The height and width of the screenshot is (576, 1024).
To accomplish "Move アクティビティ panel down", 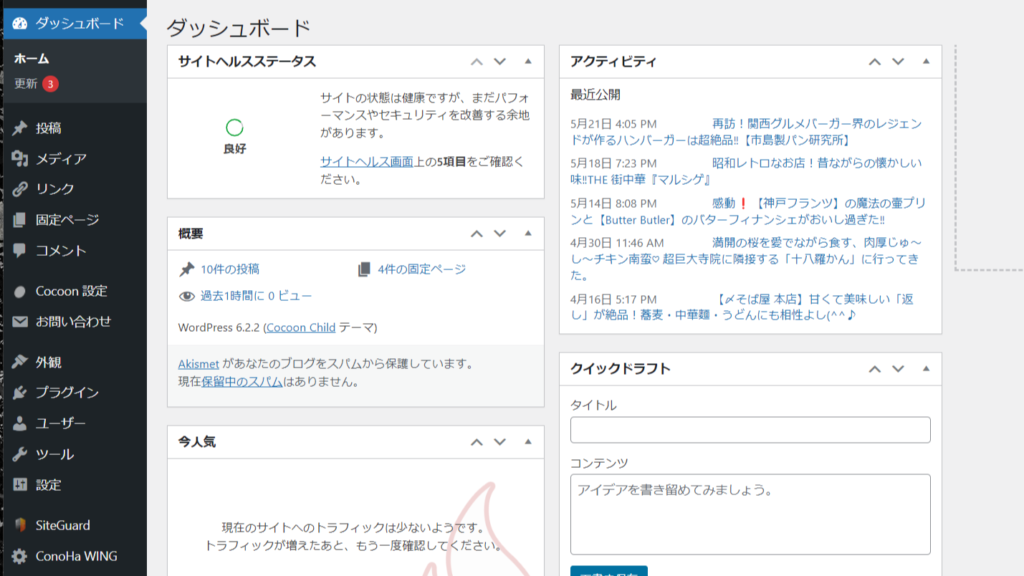I will (898, 62).
